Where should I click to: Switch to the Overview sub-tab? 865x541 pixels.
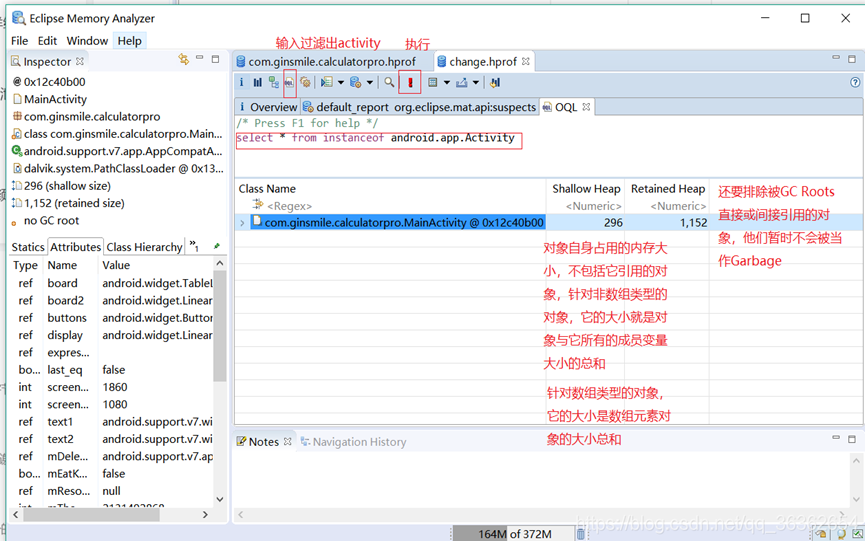[268, 107]
